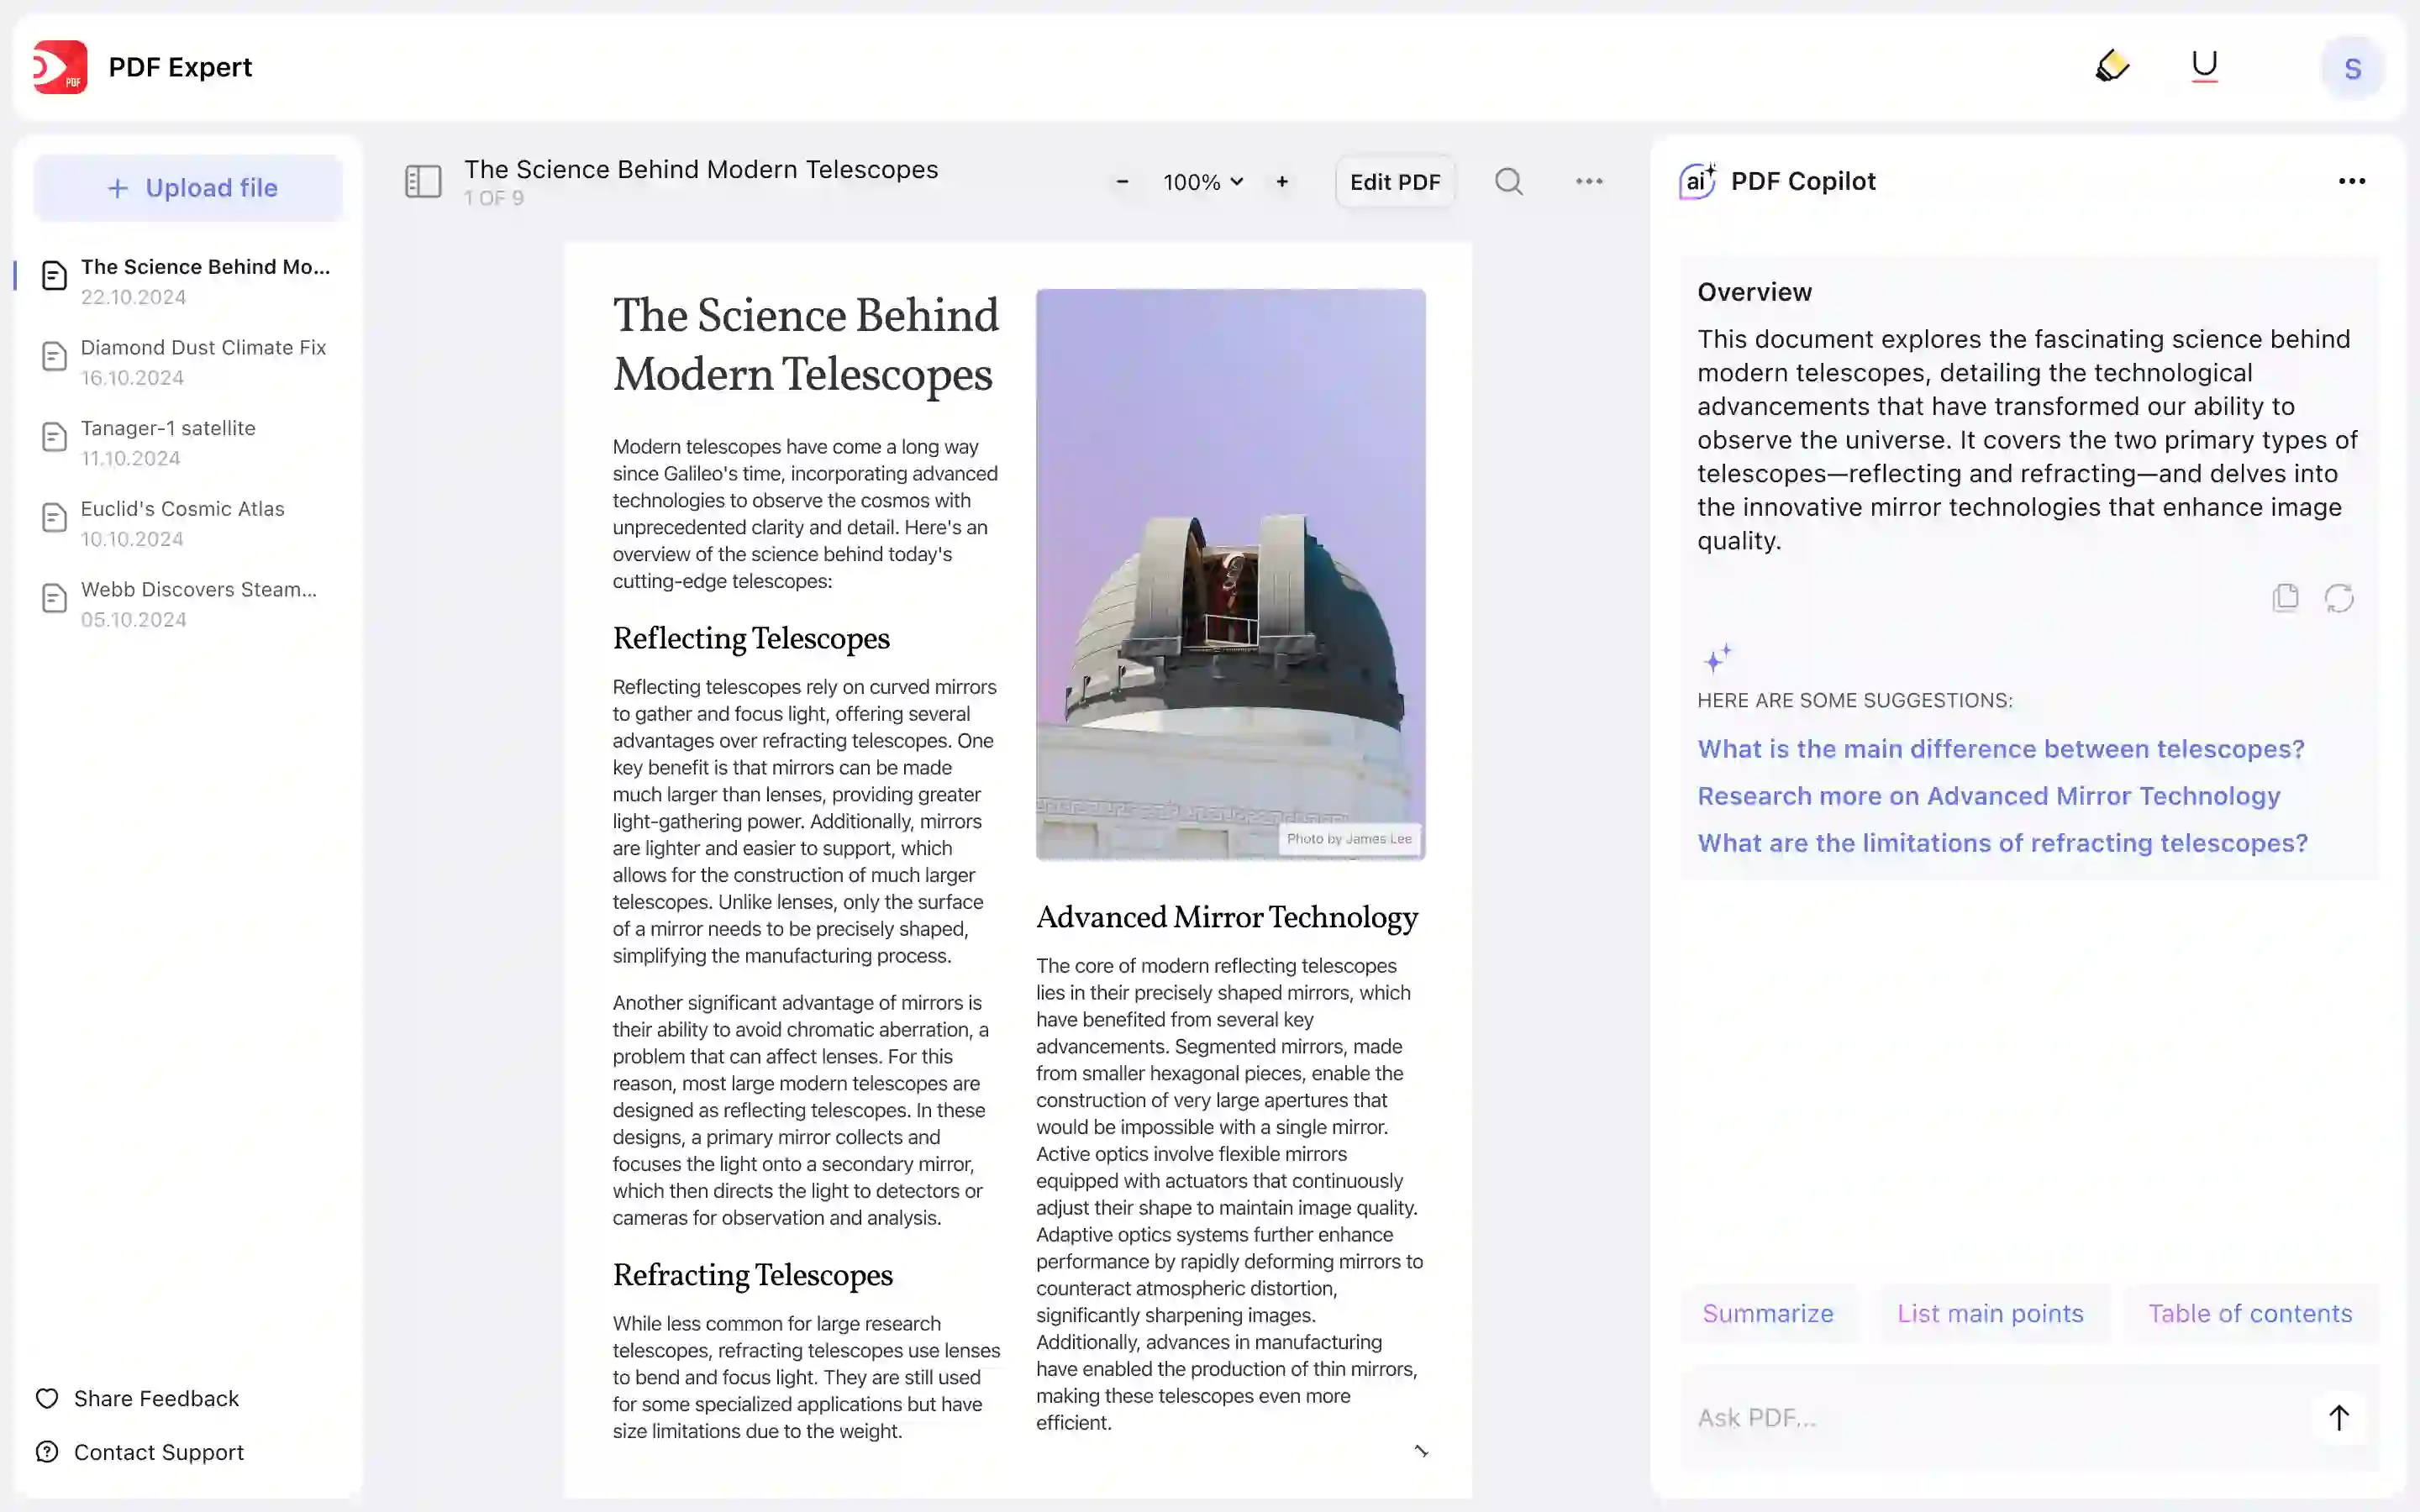Screen dimensions: 2420x1512
Task: Select the underline tool icon
Action: [x=2204, y=66]
